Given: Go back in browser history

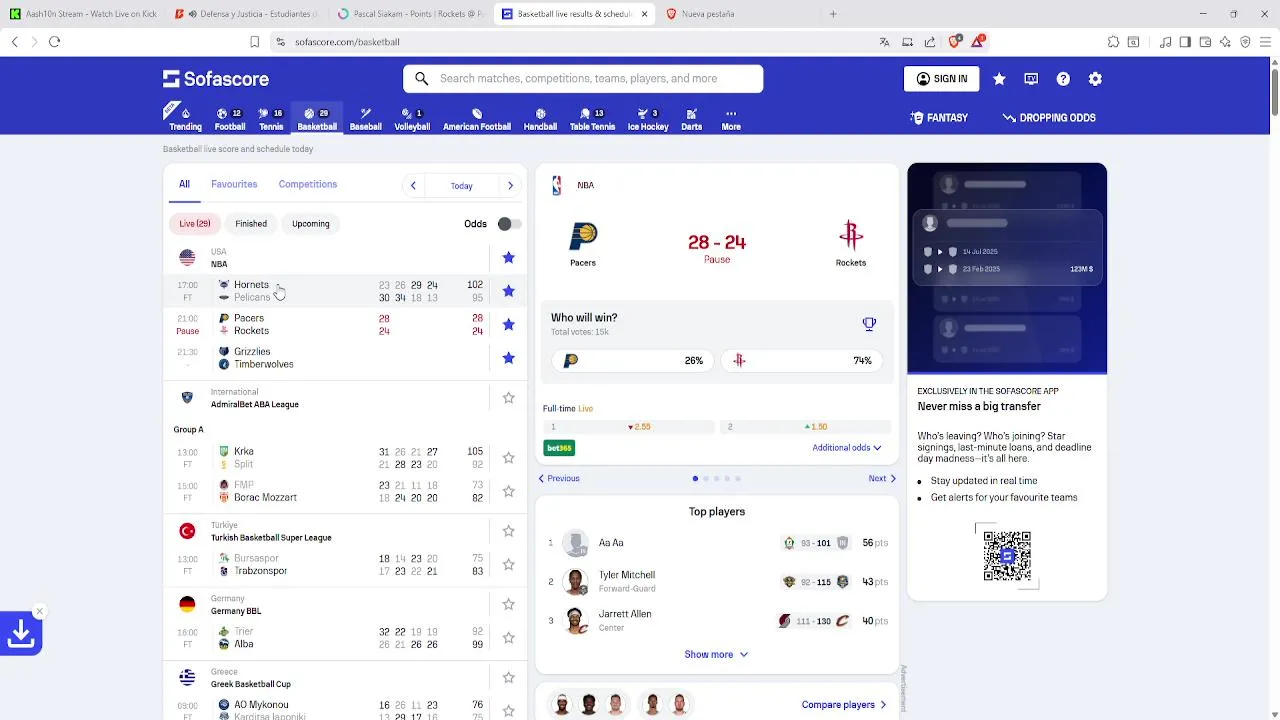Looking at the screenshot, I should tap(14, 42).
